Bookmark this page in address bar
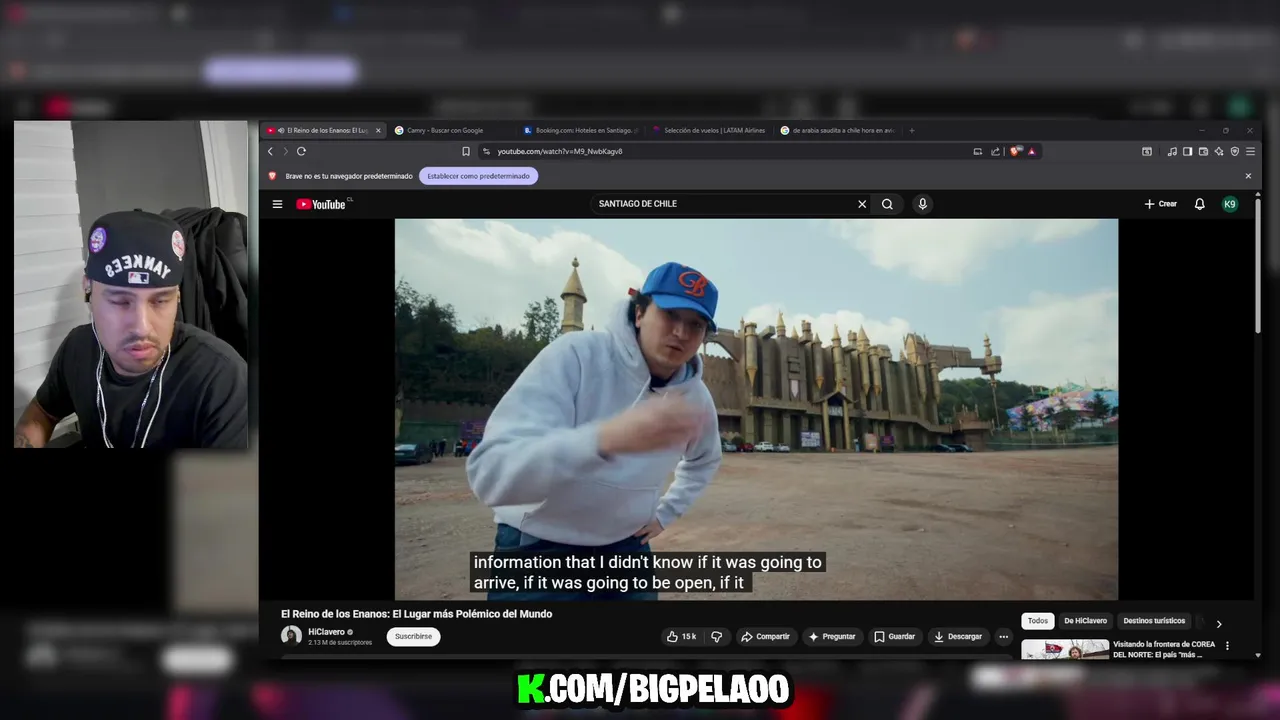The height and width of the screenshot is (720, 1280). [x=466, y=151]
